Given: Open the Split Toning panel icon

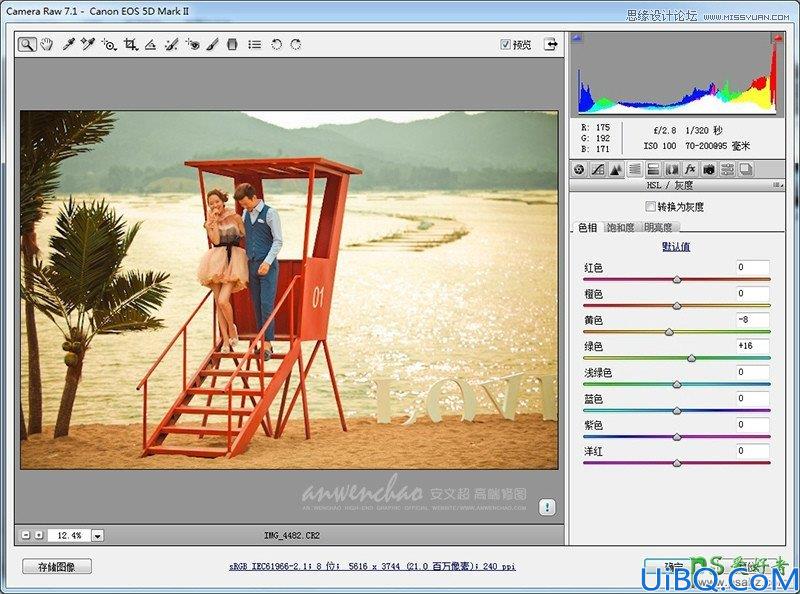Looking at the screenshot, I should coord(653,169).
